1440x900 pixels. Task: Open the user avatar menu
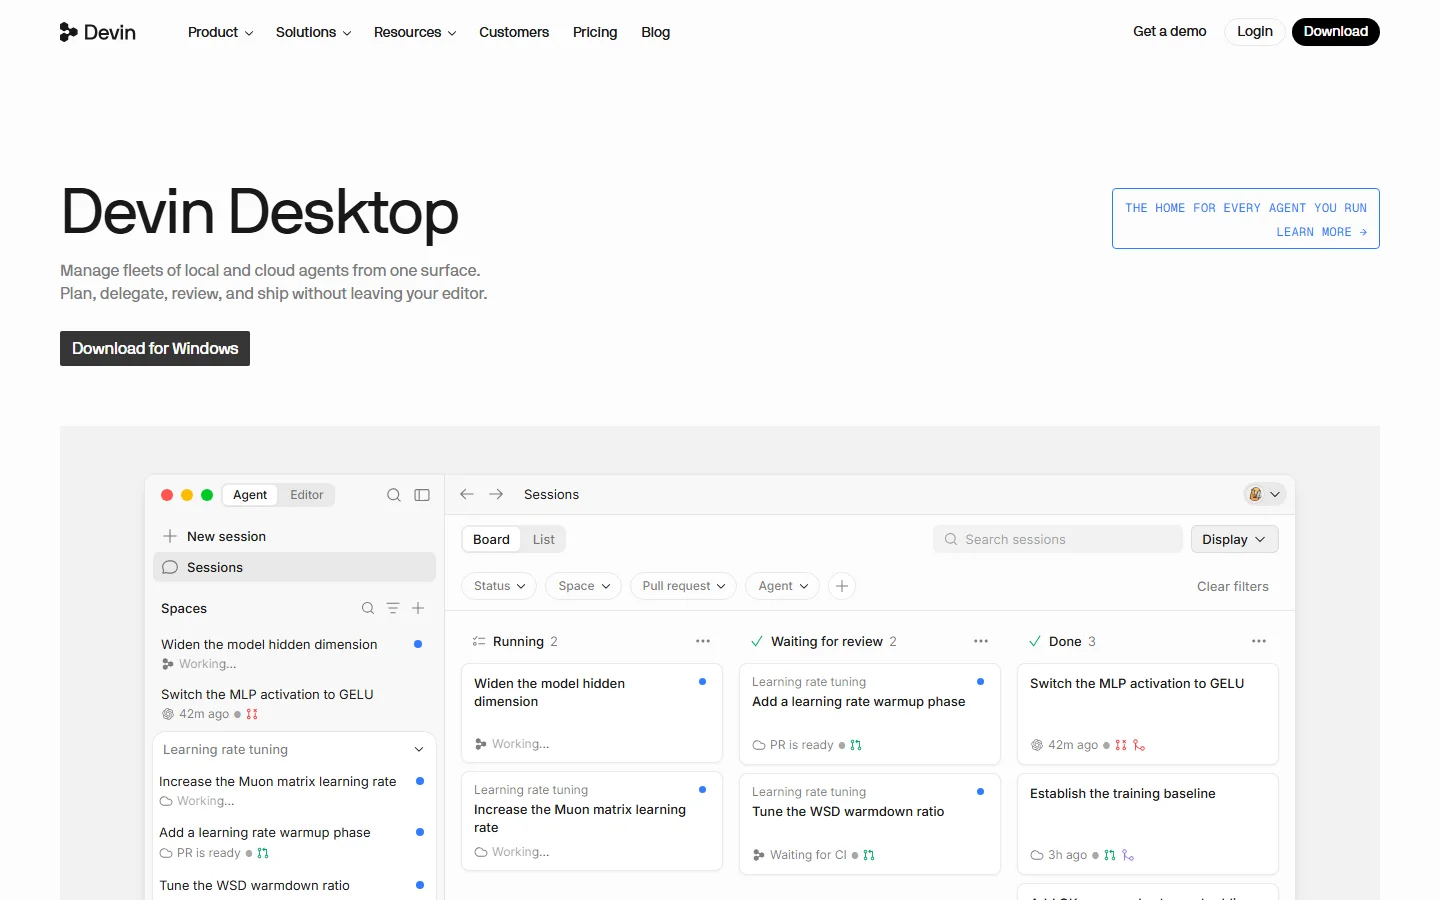pyautogui.click(x=1264, y=494)
